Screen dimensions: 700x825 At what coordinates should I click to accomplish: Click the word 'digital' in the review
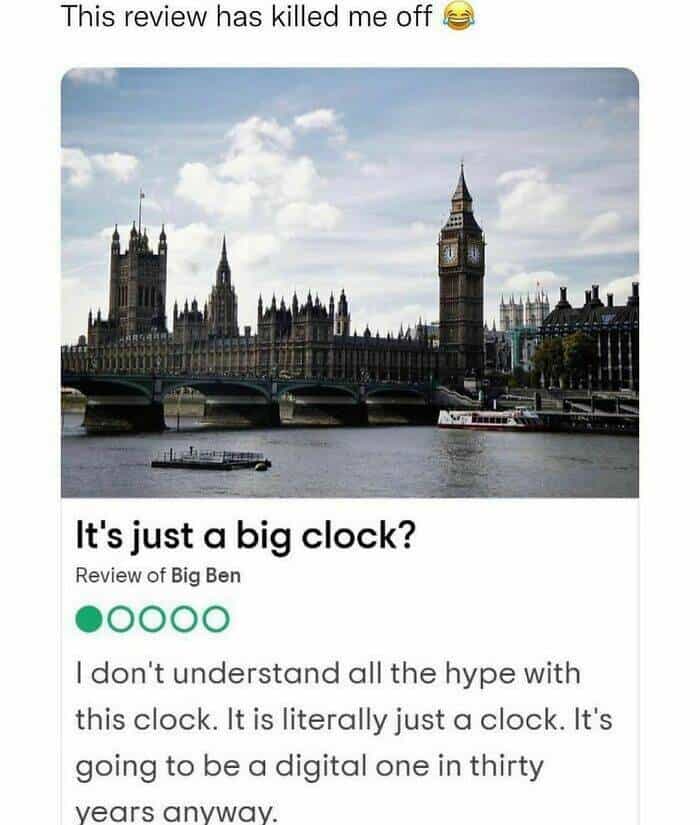coord(321,766)
